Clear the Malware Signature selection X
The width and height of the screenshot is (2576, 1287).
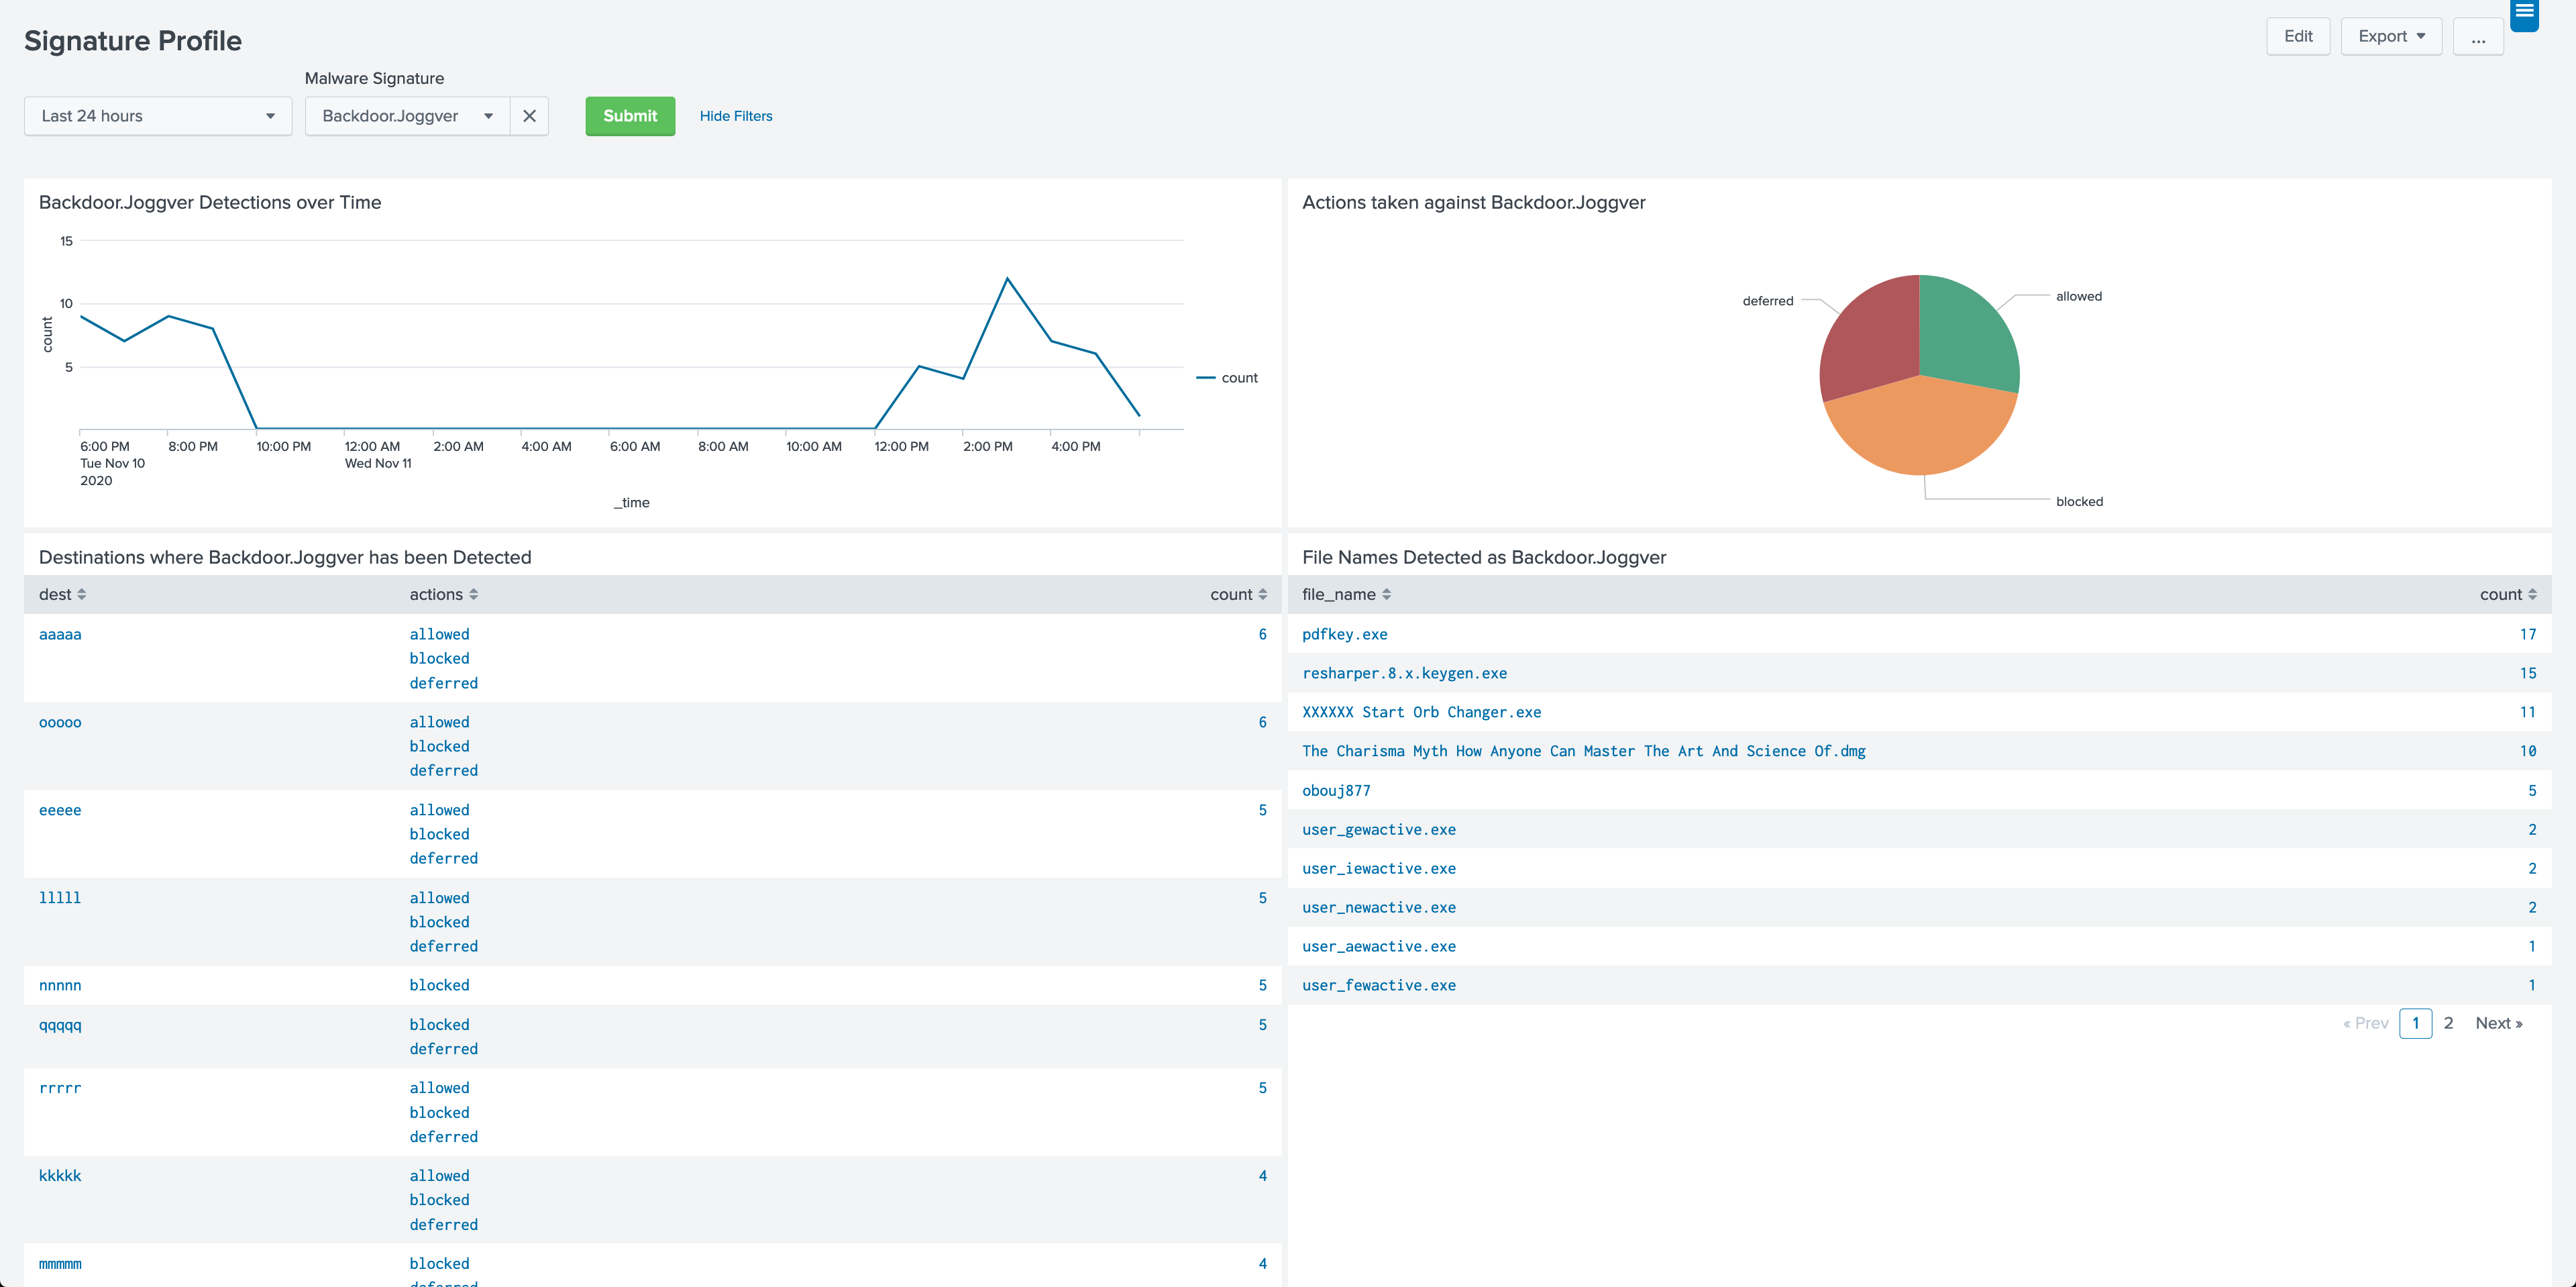click(529, 116)
